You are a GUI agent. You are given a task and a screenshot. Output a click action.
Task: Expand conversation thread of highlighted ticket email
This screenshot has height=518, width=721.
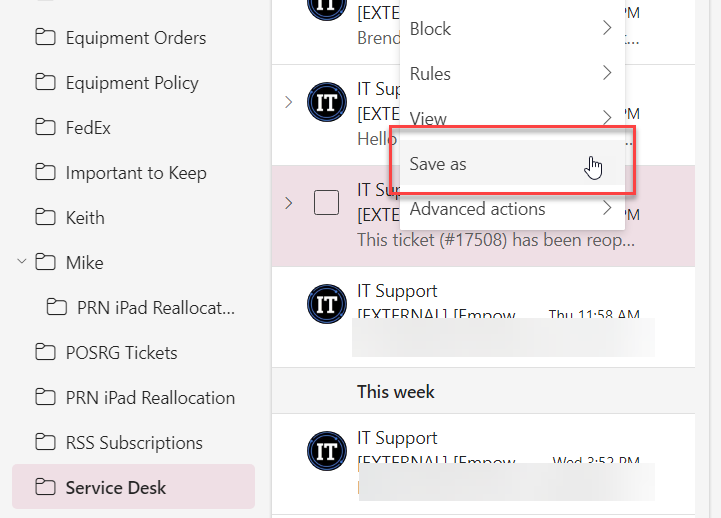pos(288,203)
